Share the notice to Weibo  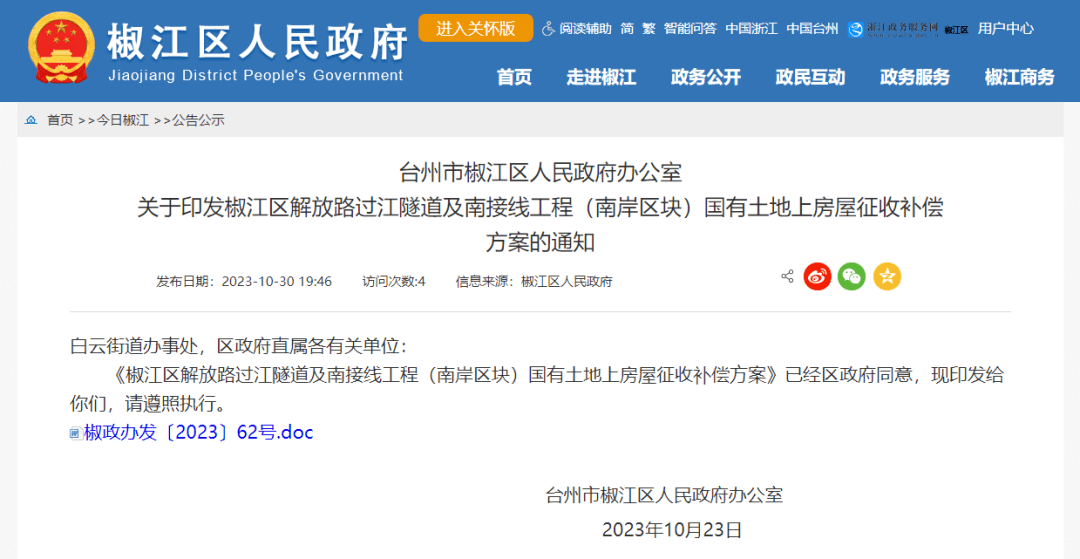(818, 277)
